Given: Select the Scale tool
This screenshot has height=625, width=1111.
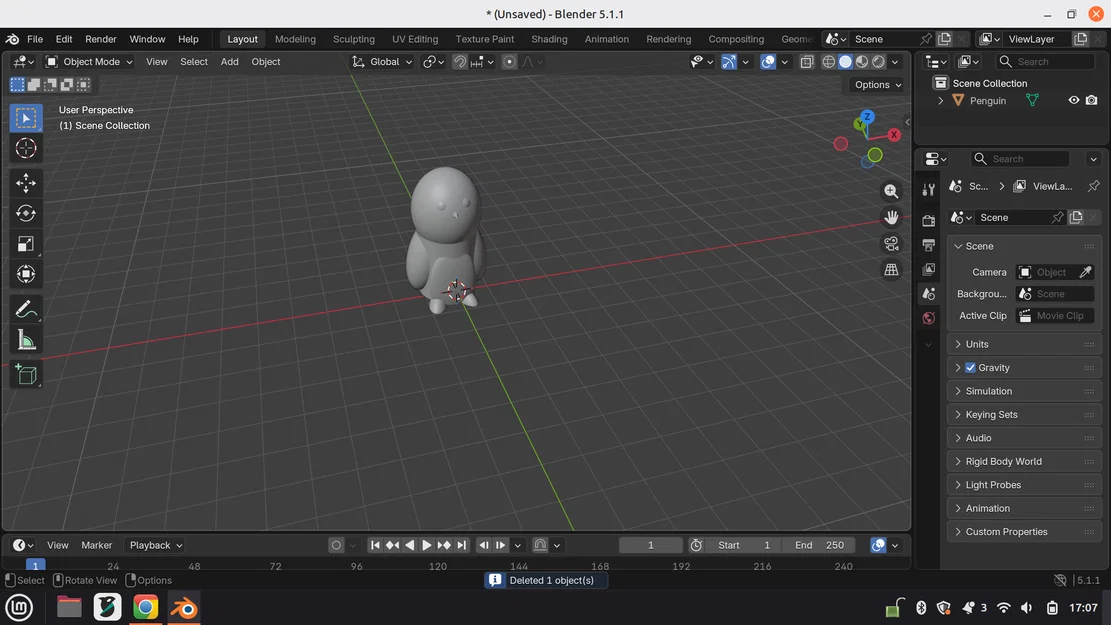Looking at the screenshot, I should [x=26, y=244].
